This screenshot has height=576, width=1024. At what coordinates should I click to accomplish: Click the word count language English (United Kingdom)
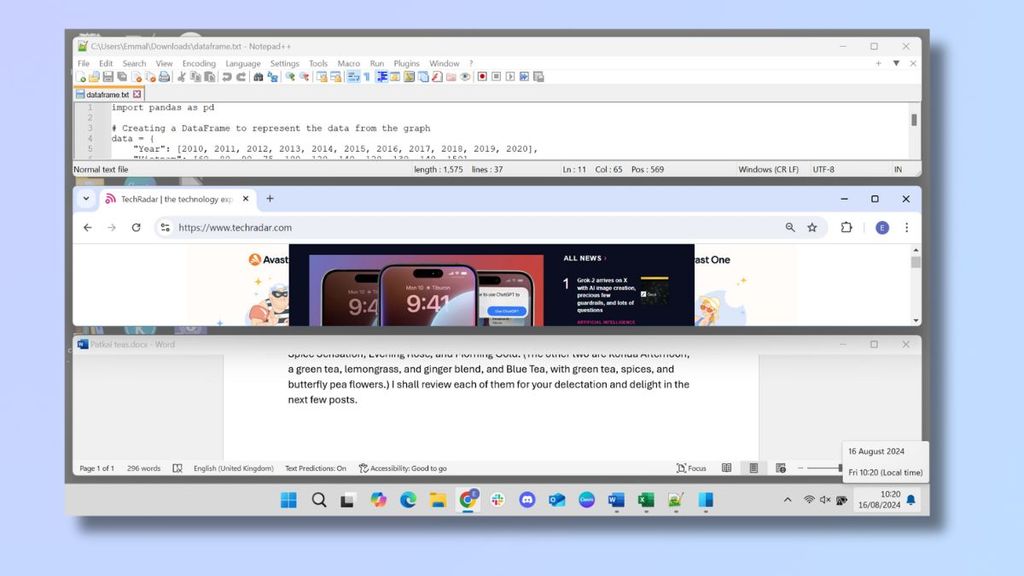click(x=233, y=467)
